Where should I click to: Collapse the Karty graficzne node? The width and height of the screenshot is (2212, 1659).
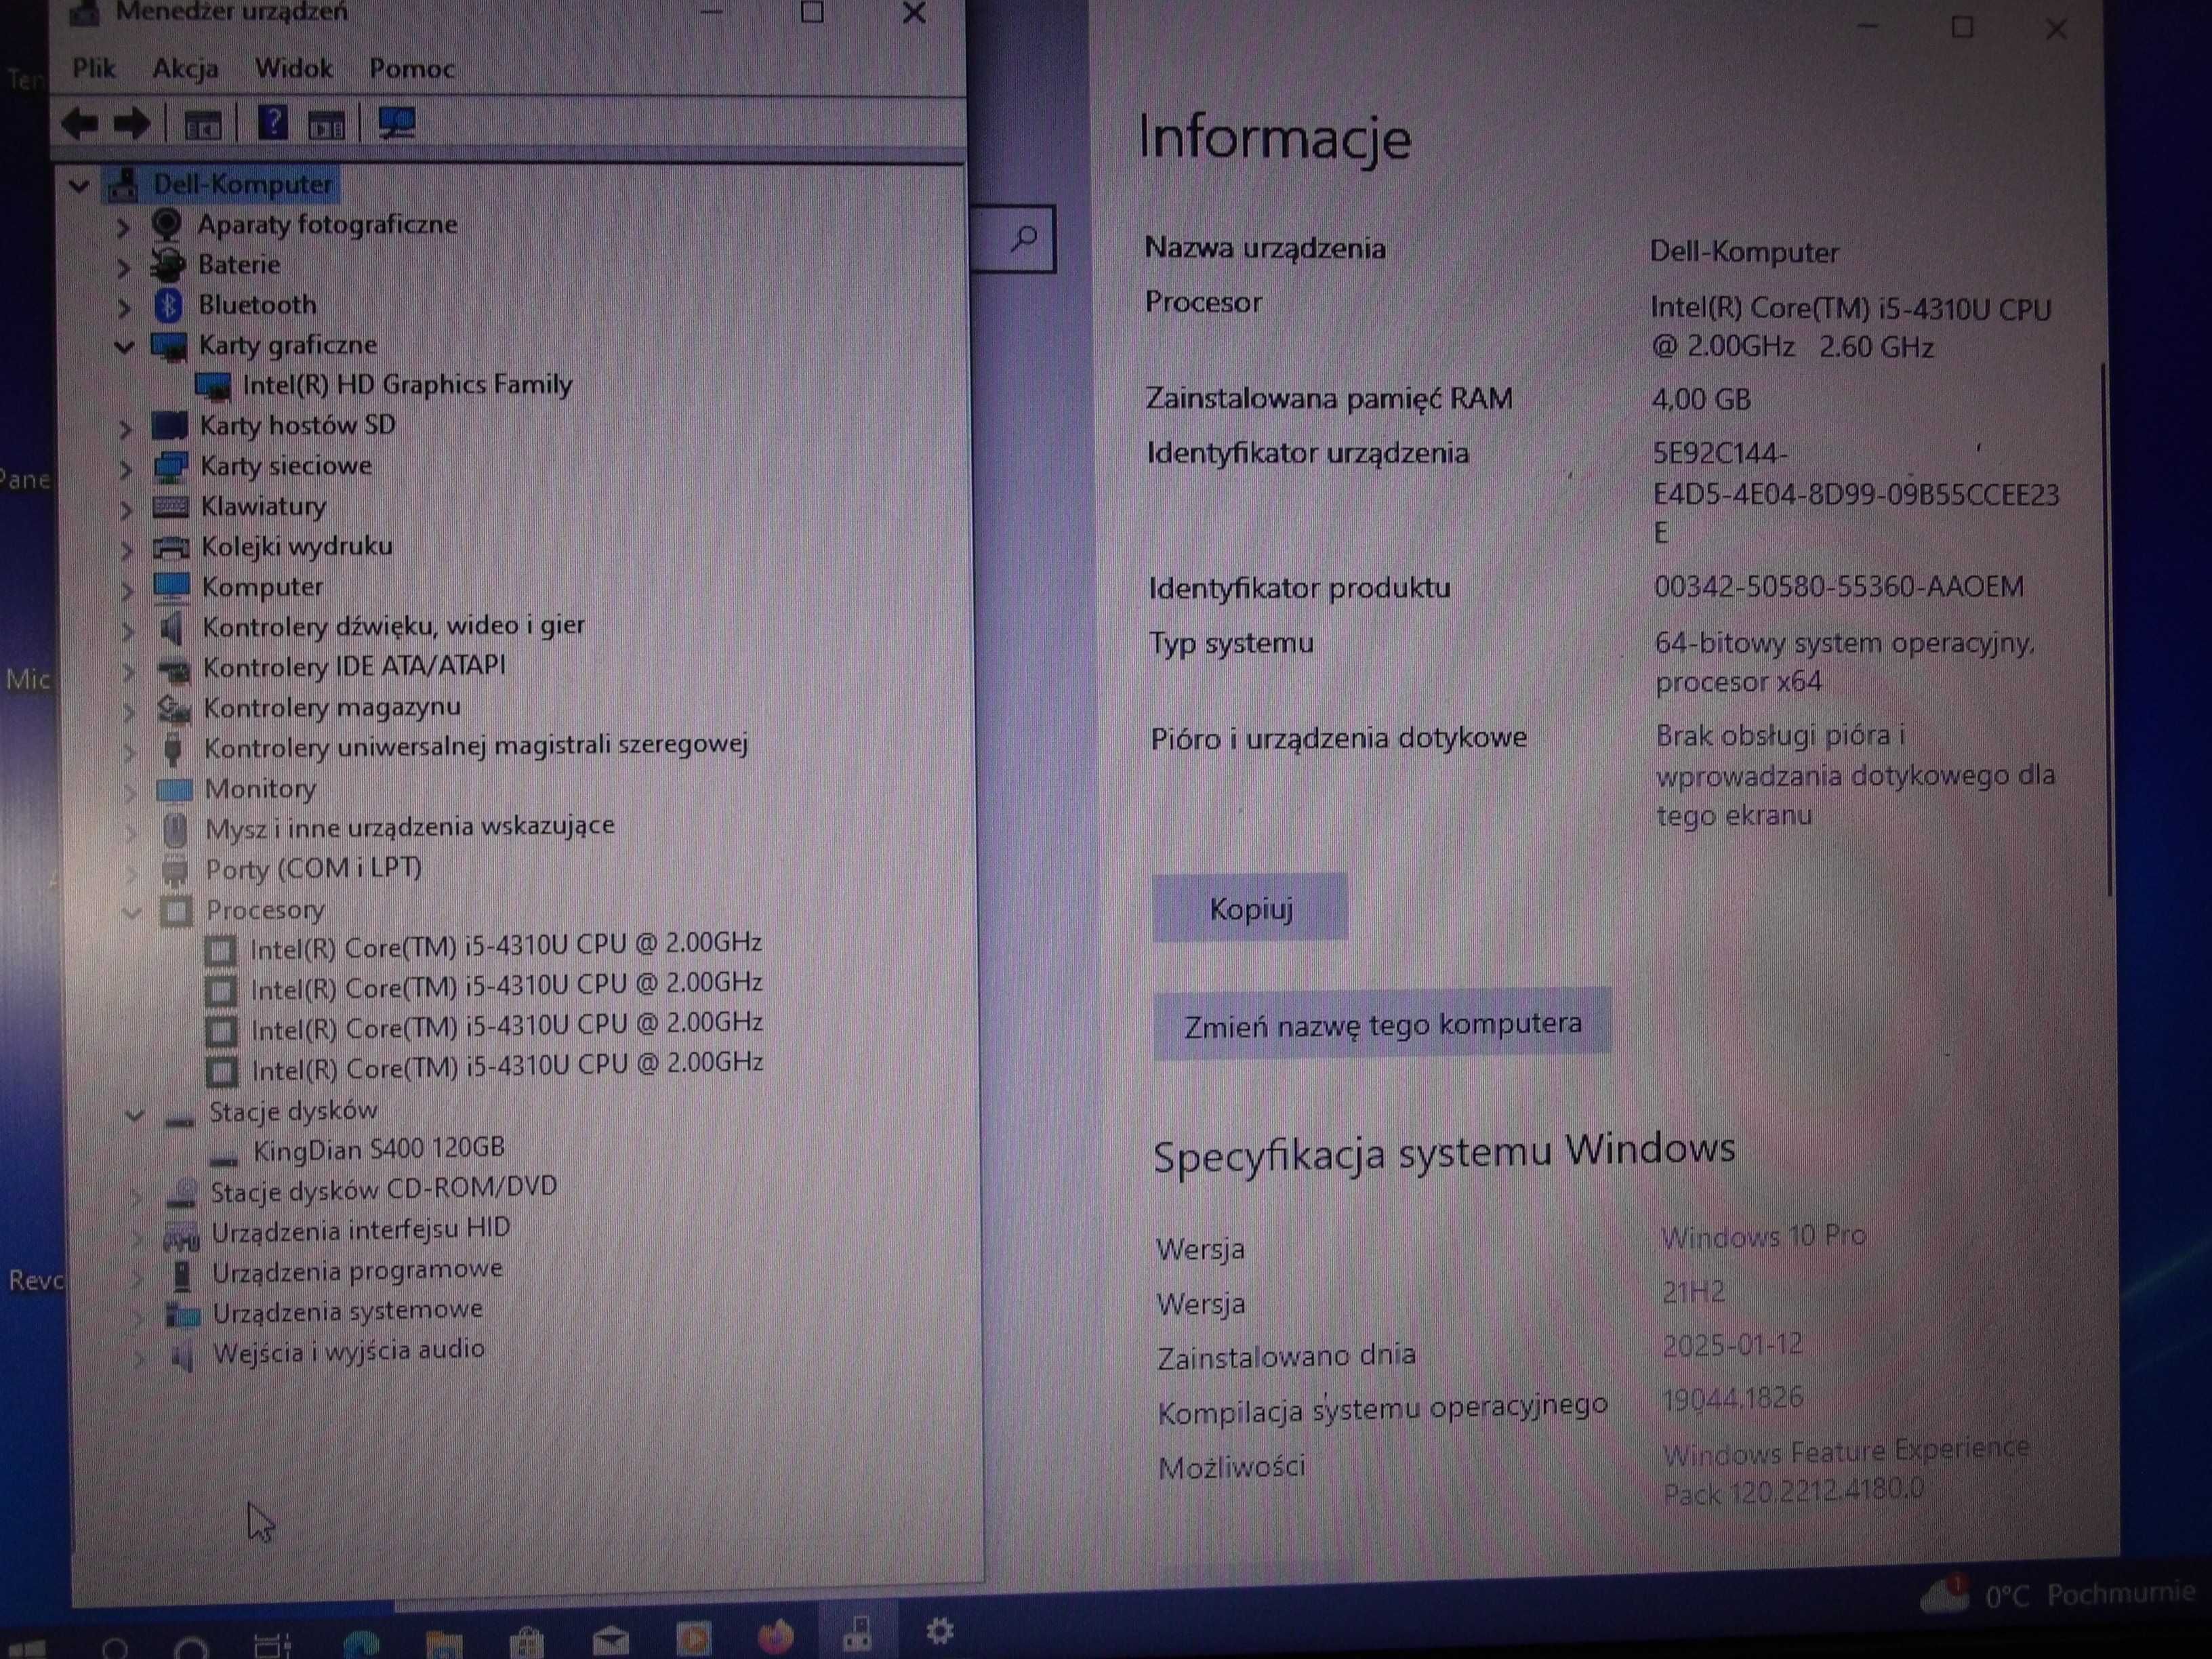124,347
